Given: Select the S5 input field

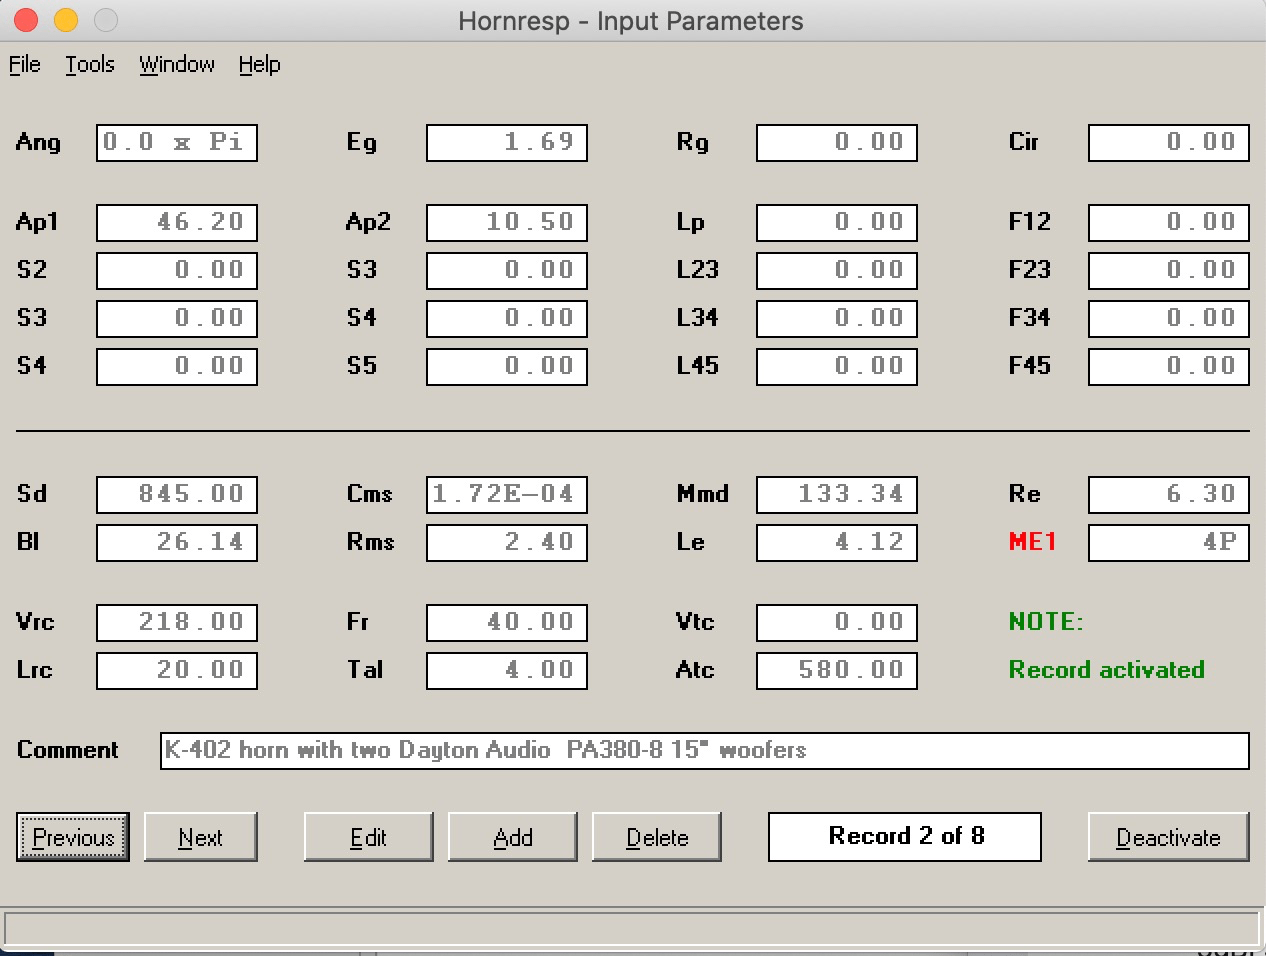Looking at the screenshot, I should point(507,366).
